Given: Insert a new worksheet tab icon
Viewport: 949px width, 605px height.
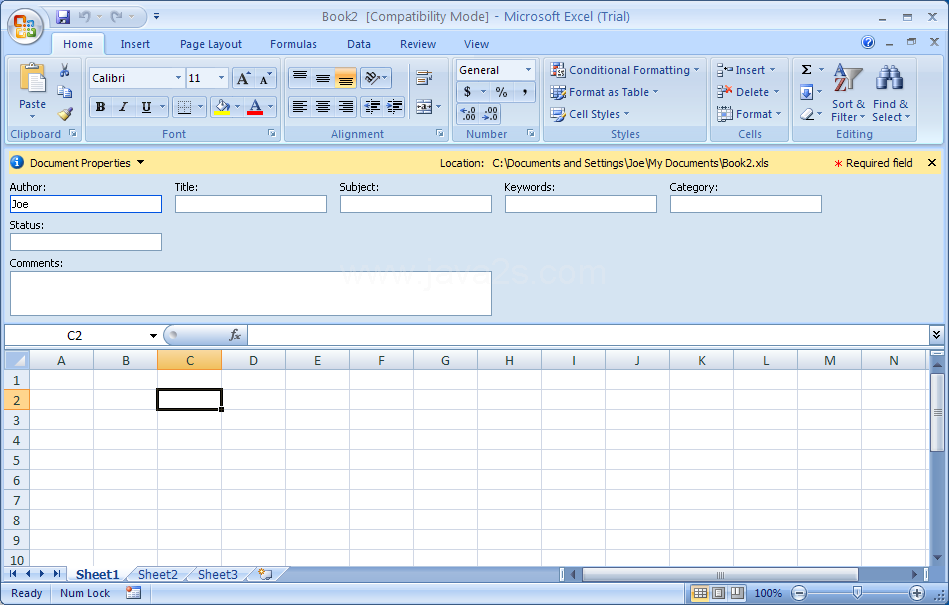Looking at the screenshot, I should click(x=265, y=574).
